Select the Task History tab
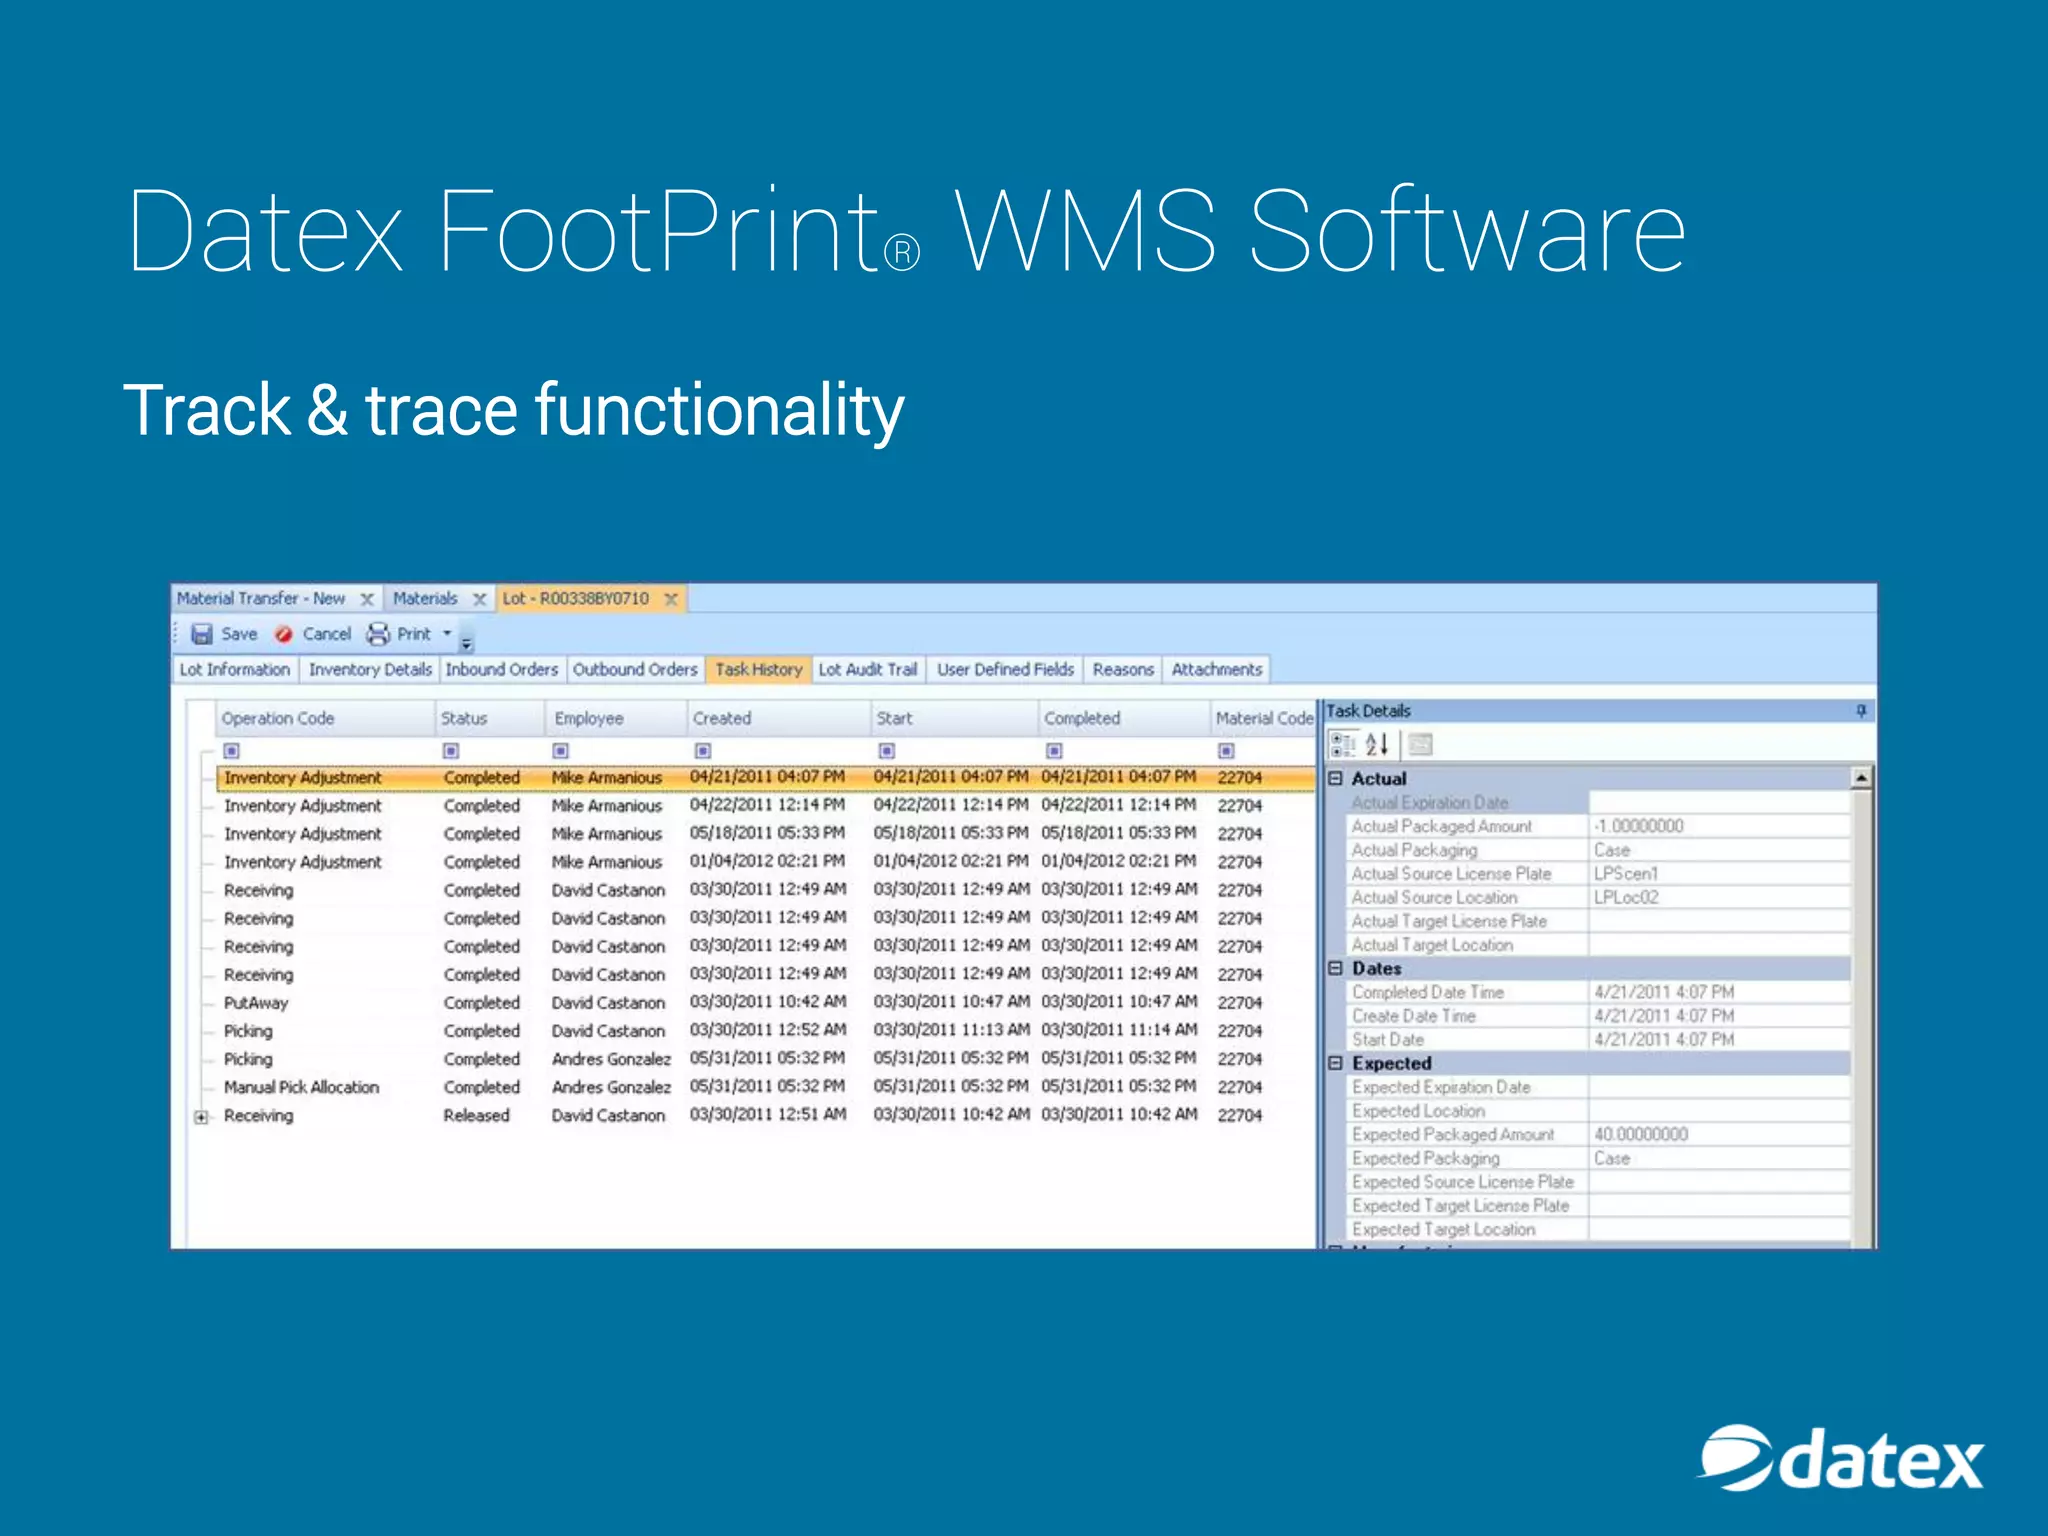 point(759,669)
